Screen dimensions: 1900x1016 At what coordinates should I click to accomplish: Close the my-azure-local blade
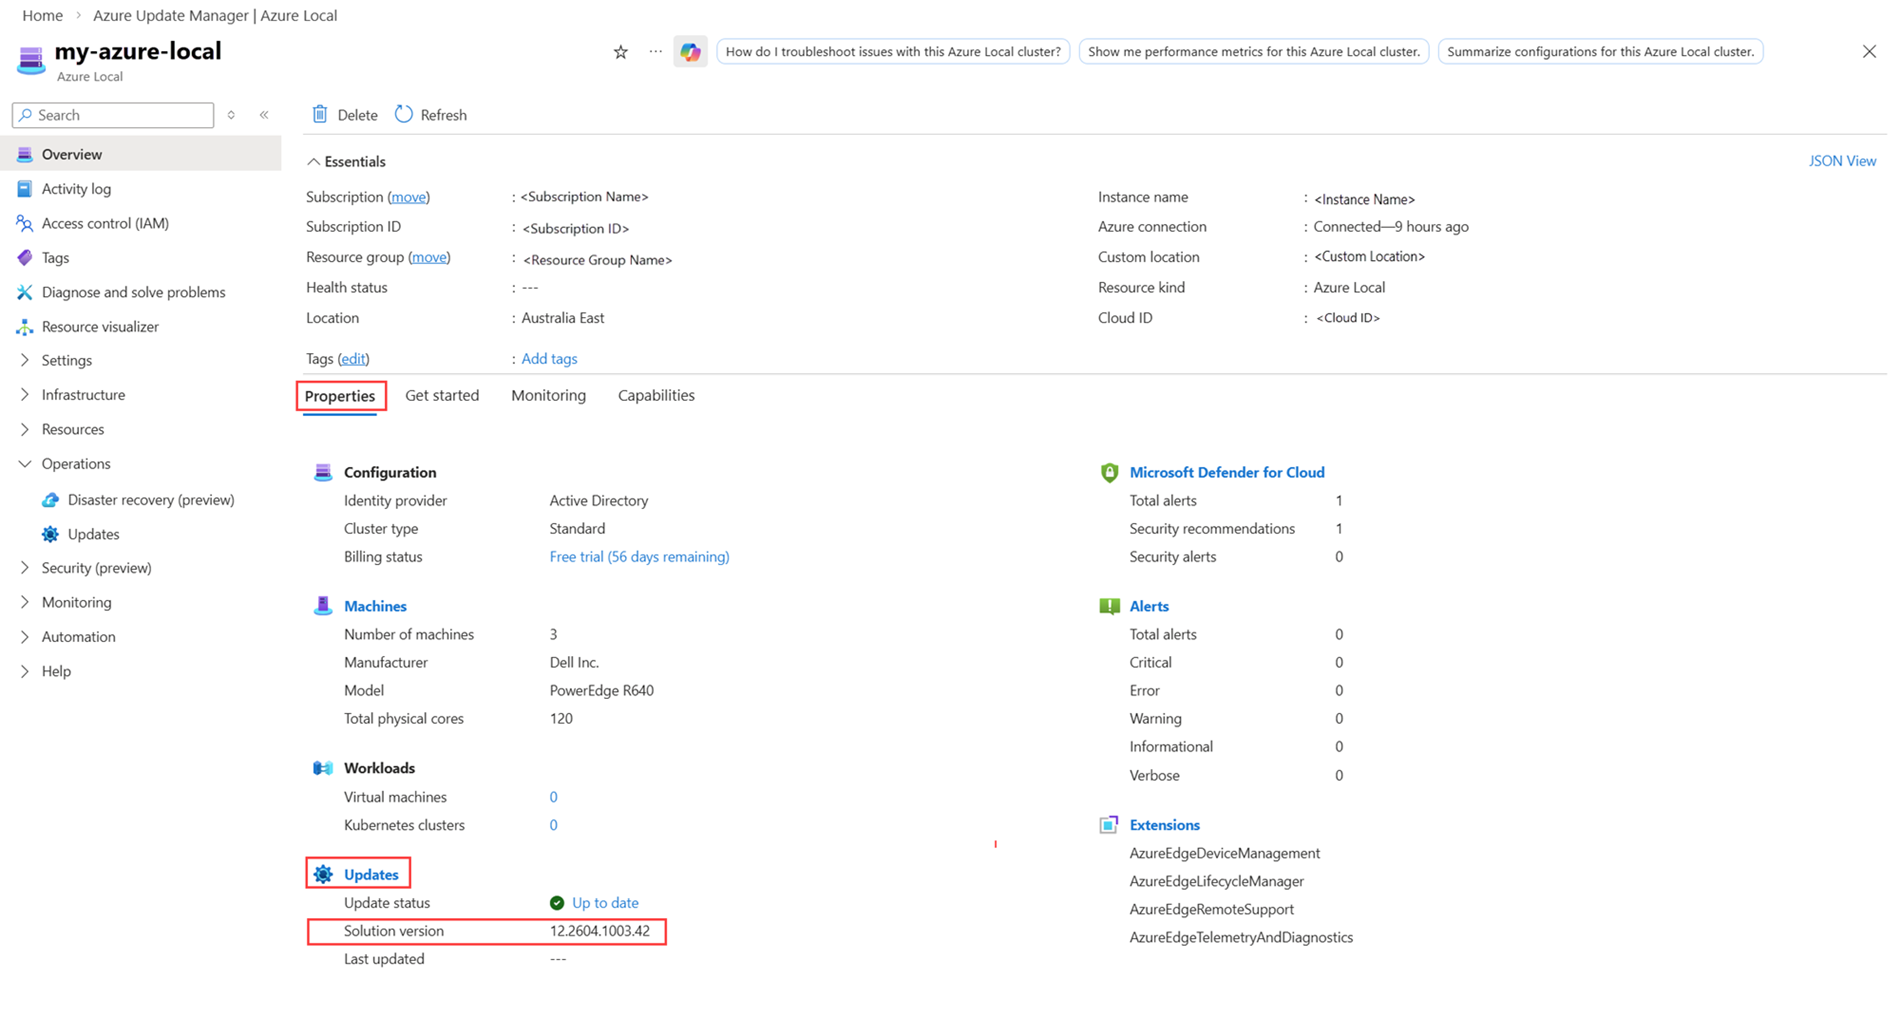1869,52
